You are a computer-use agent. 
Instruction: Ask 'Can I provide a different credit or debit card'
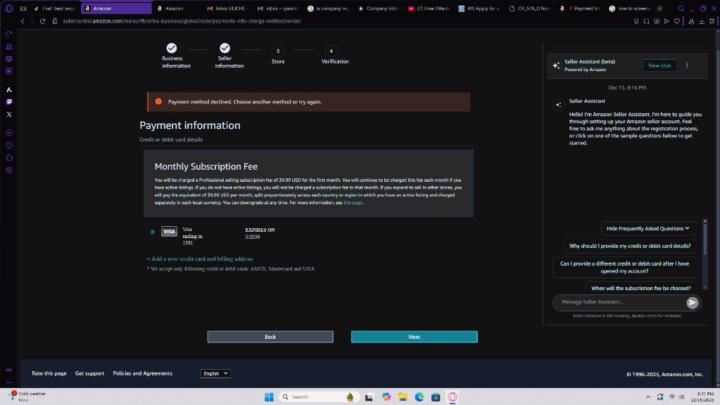pos(624,267)
